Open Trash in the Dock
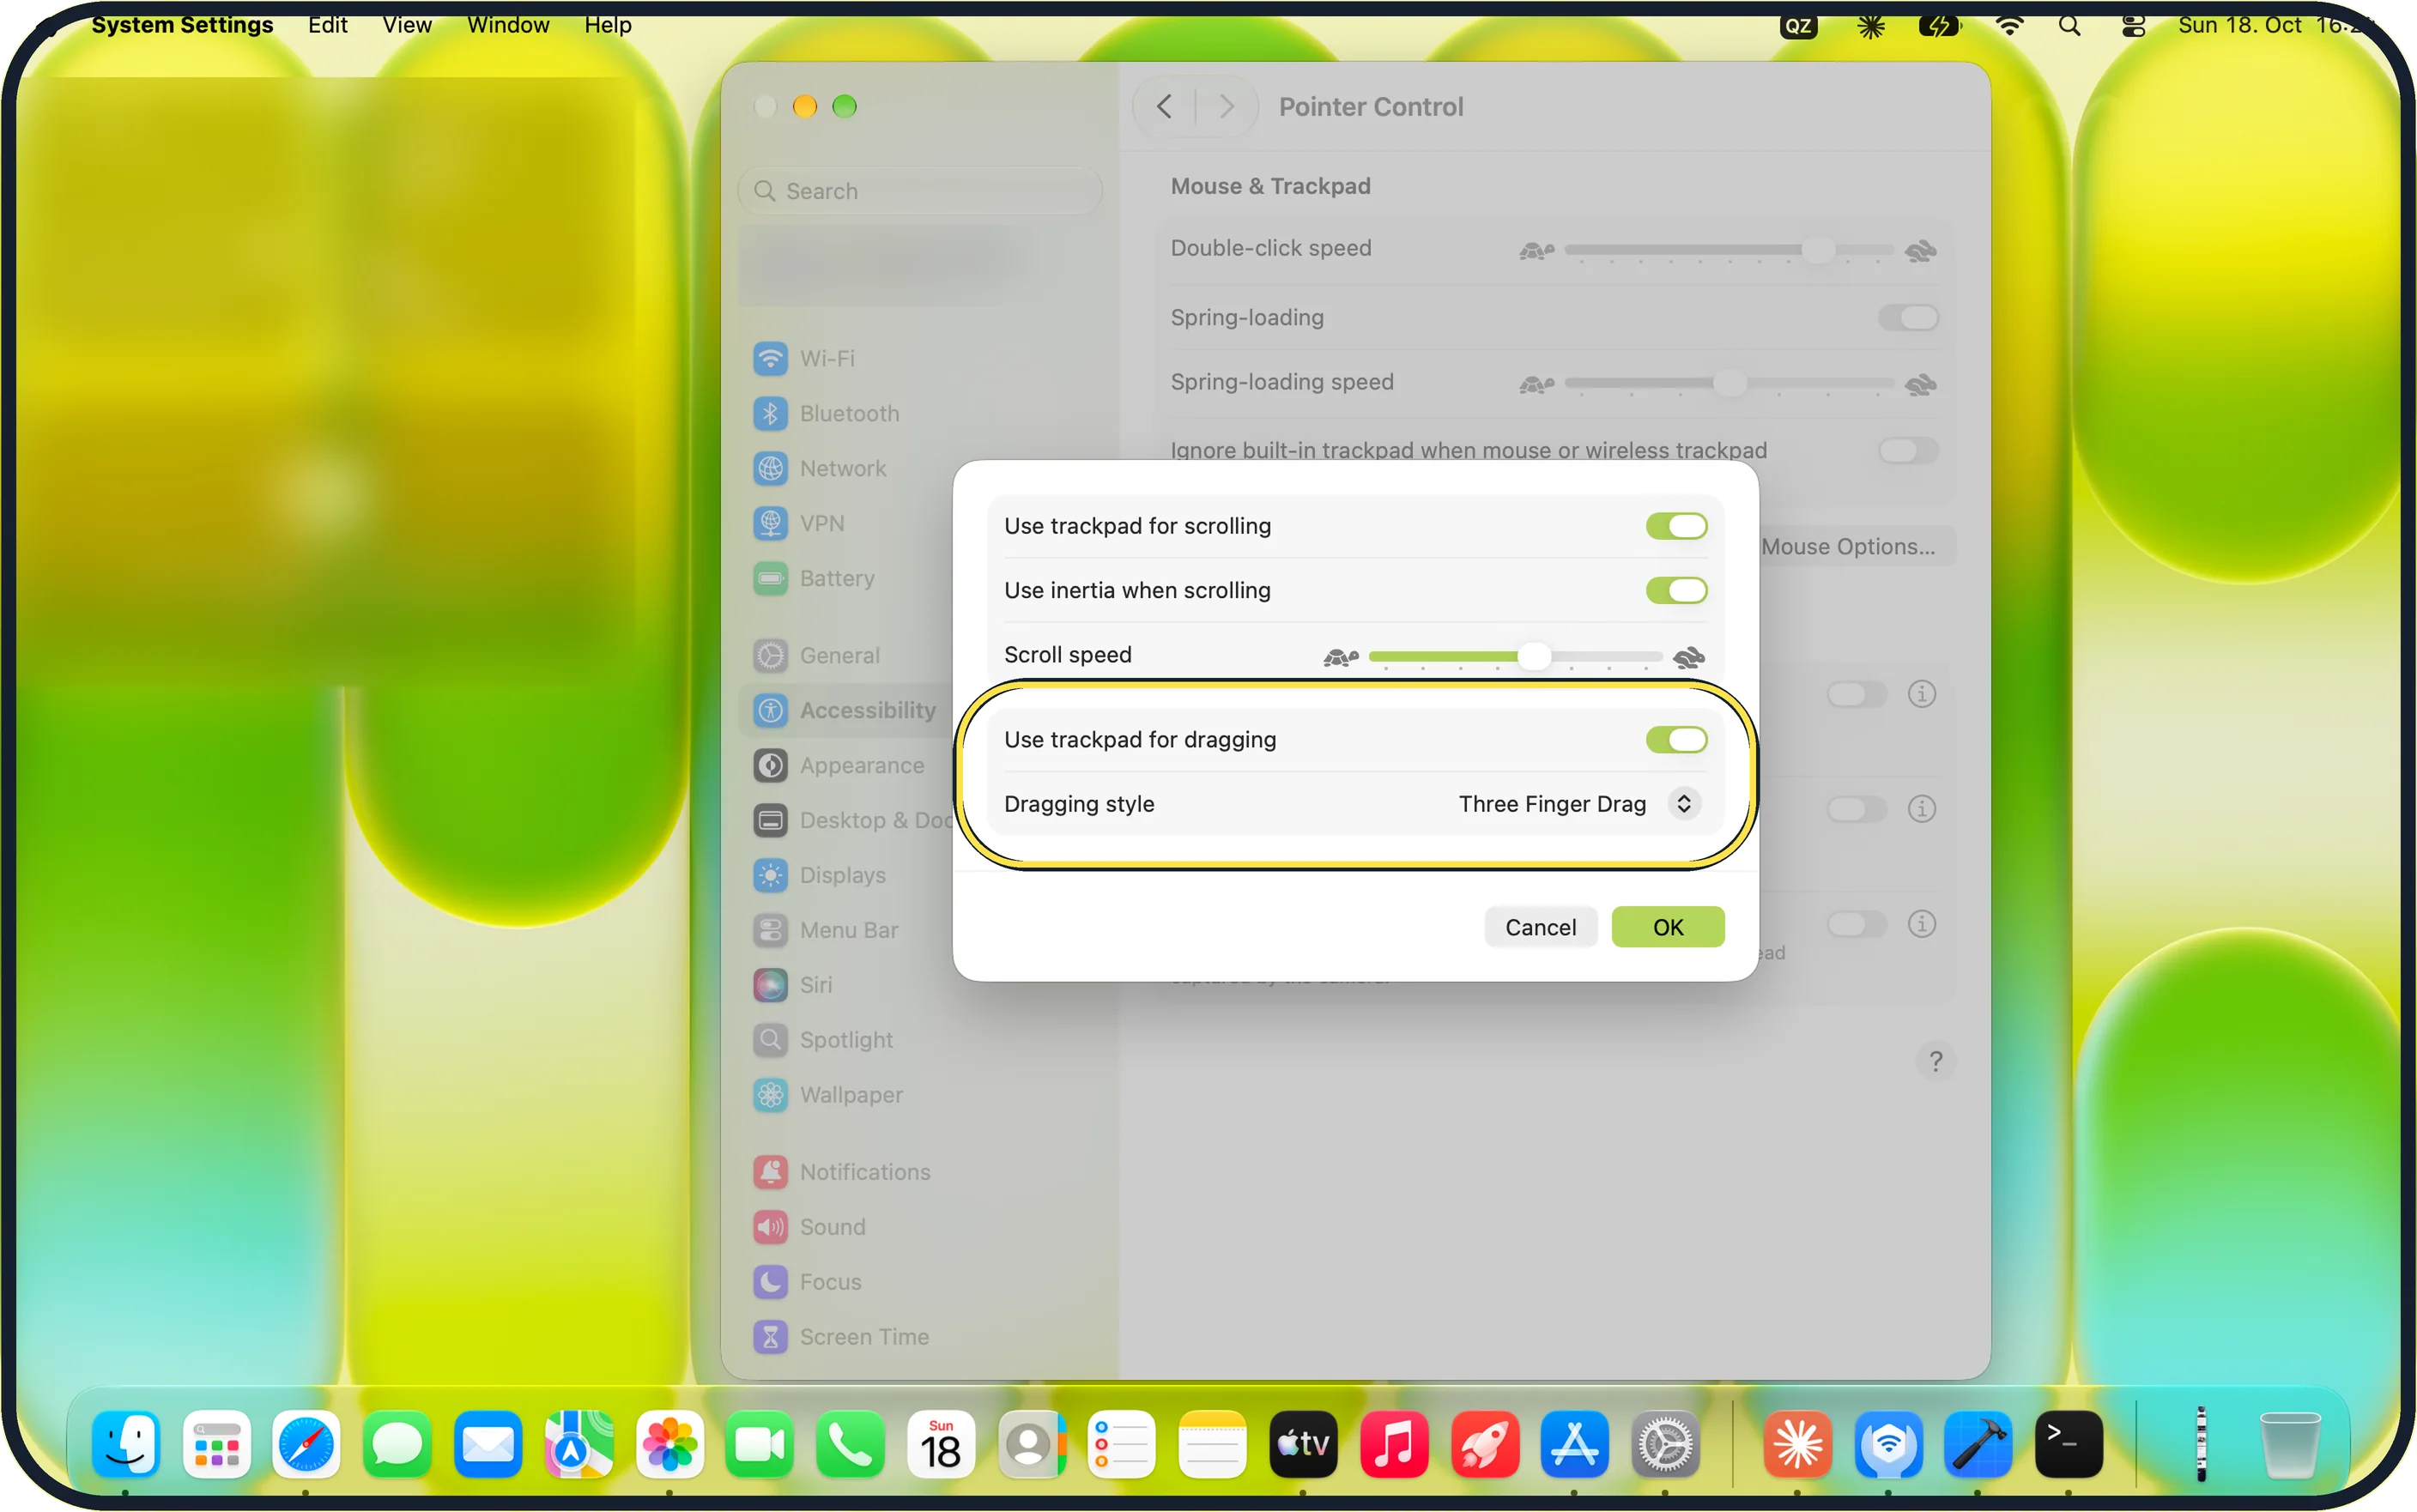This screenshot has width=2417, height=1512. pyautogui.click(x=2289, y=1444)
